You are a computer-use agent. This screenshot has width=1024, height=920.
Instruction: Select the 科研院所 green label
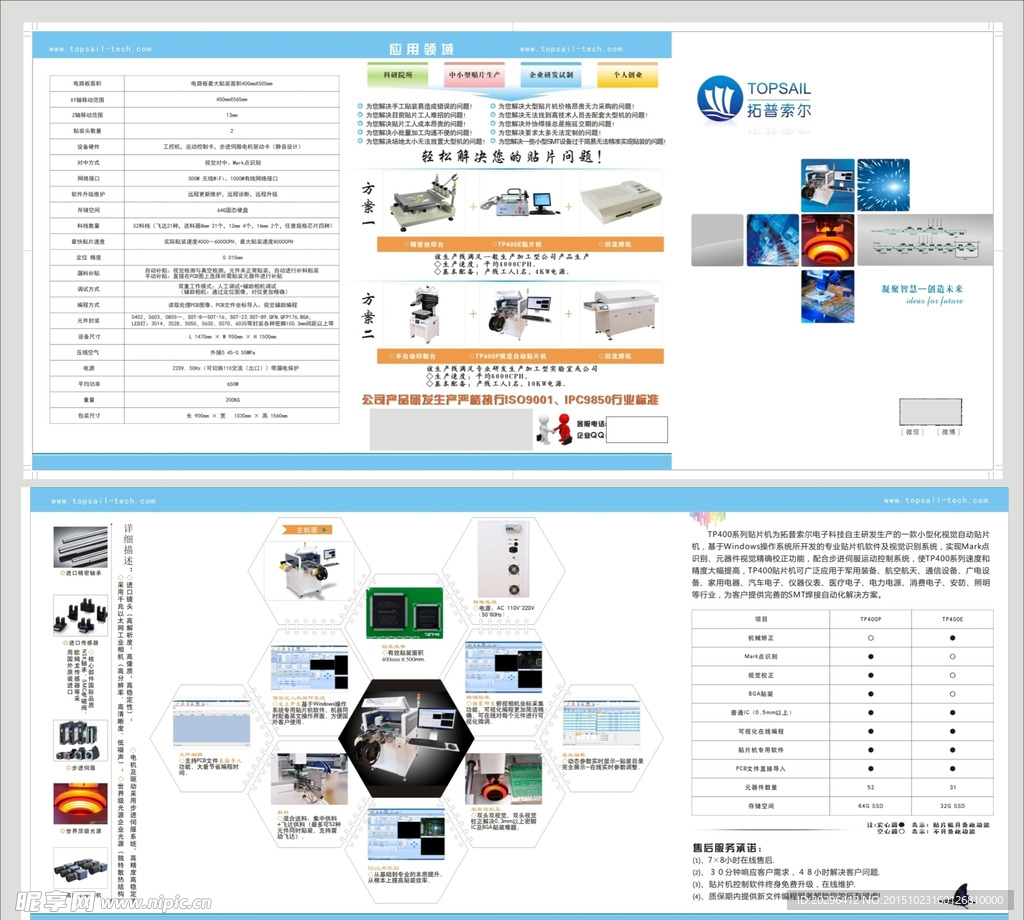point(398,75)
